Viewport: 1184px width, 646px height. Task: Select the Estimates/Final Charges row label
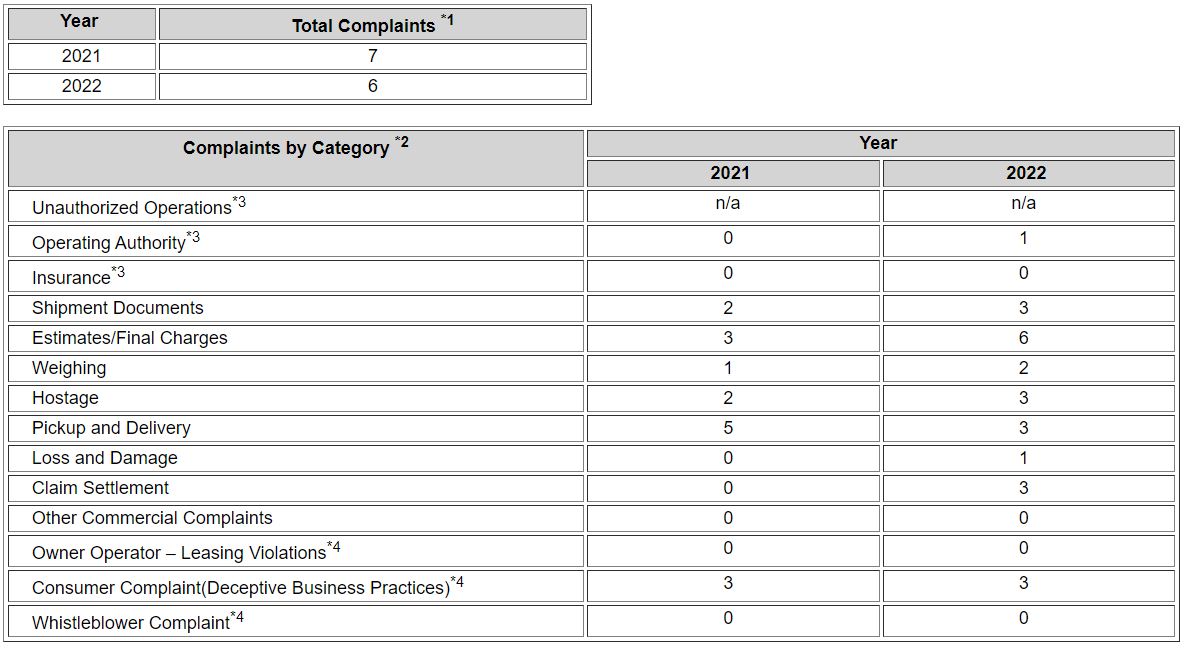130,338
